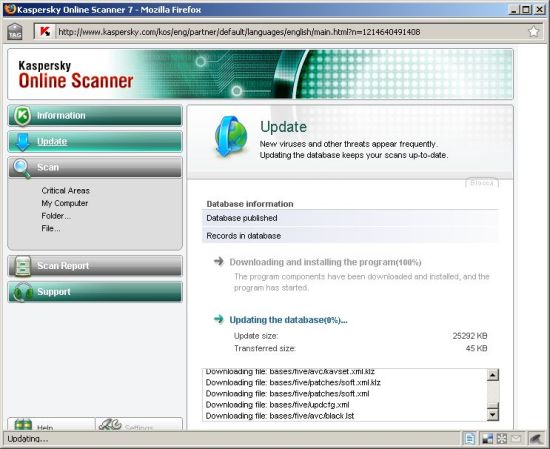The image size is (550, 449).
Task: Click the Database information heading
Action: tap(250, 204)
